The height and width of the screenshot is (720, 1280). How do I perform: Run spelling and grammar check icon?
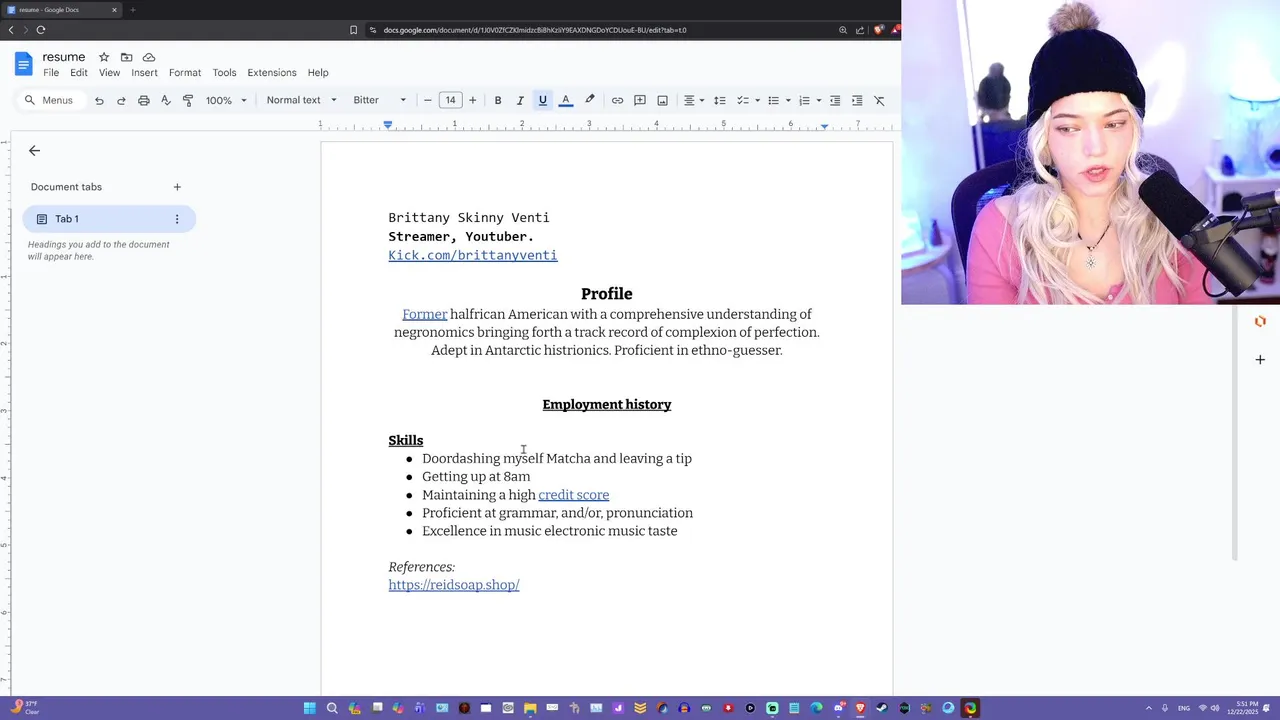166,100
